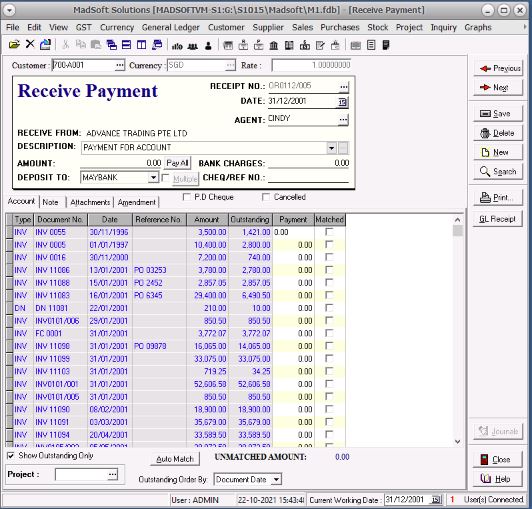Image resolution: width=532 pixels, height=509 pixels.
Task: Browse projects with the Project ellipsis button
Action: (x=112, y=474)
